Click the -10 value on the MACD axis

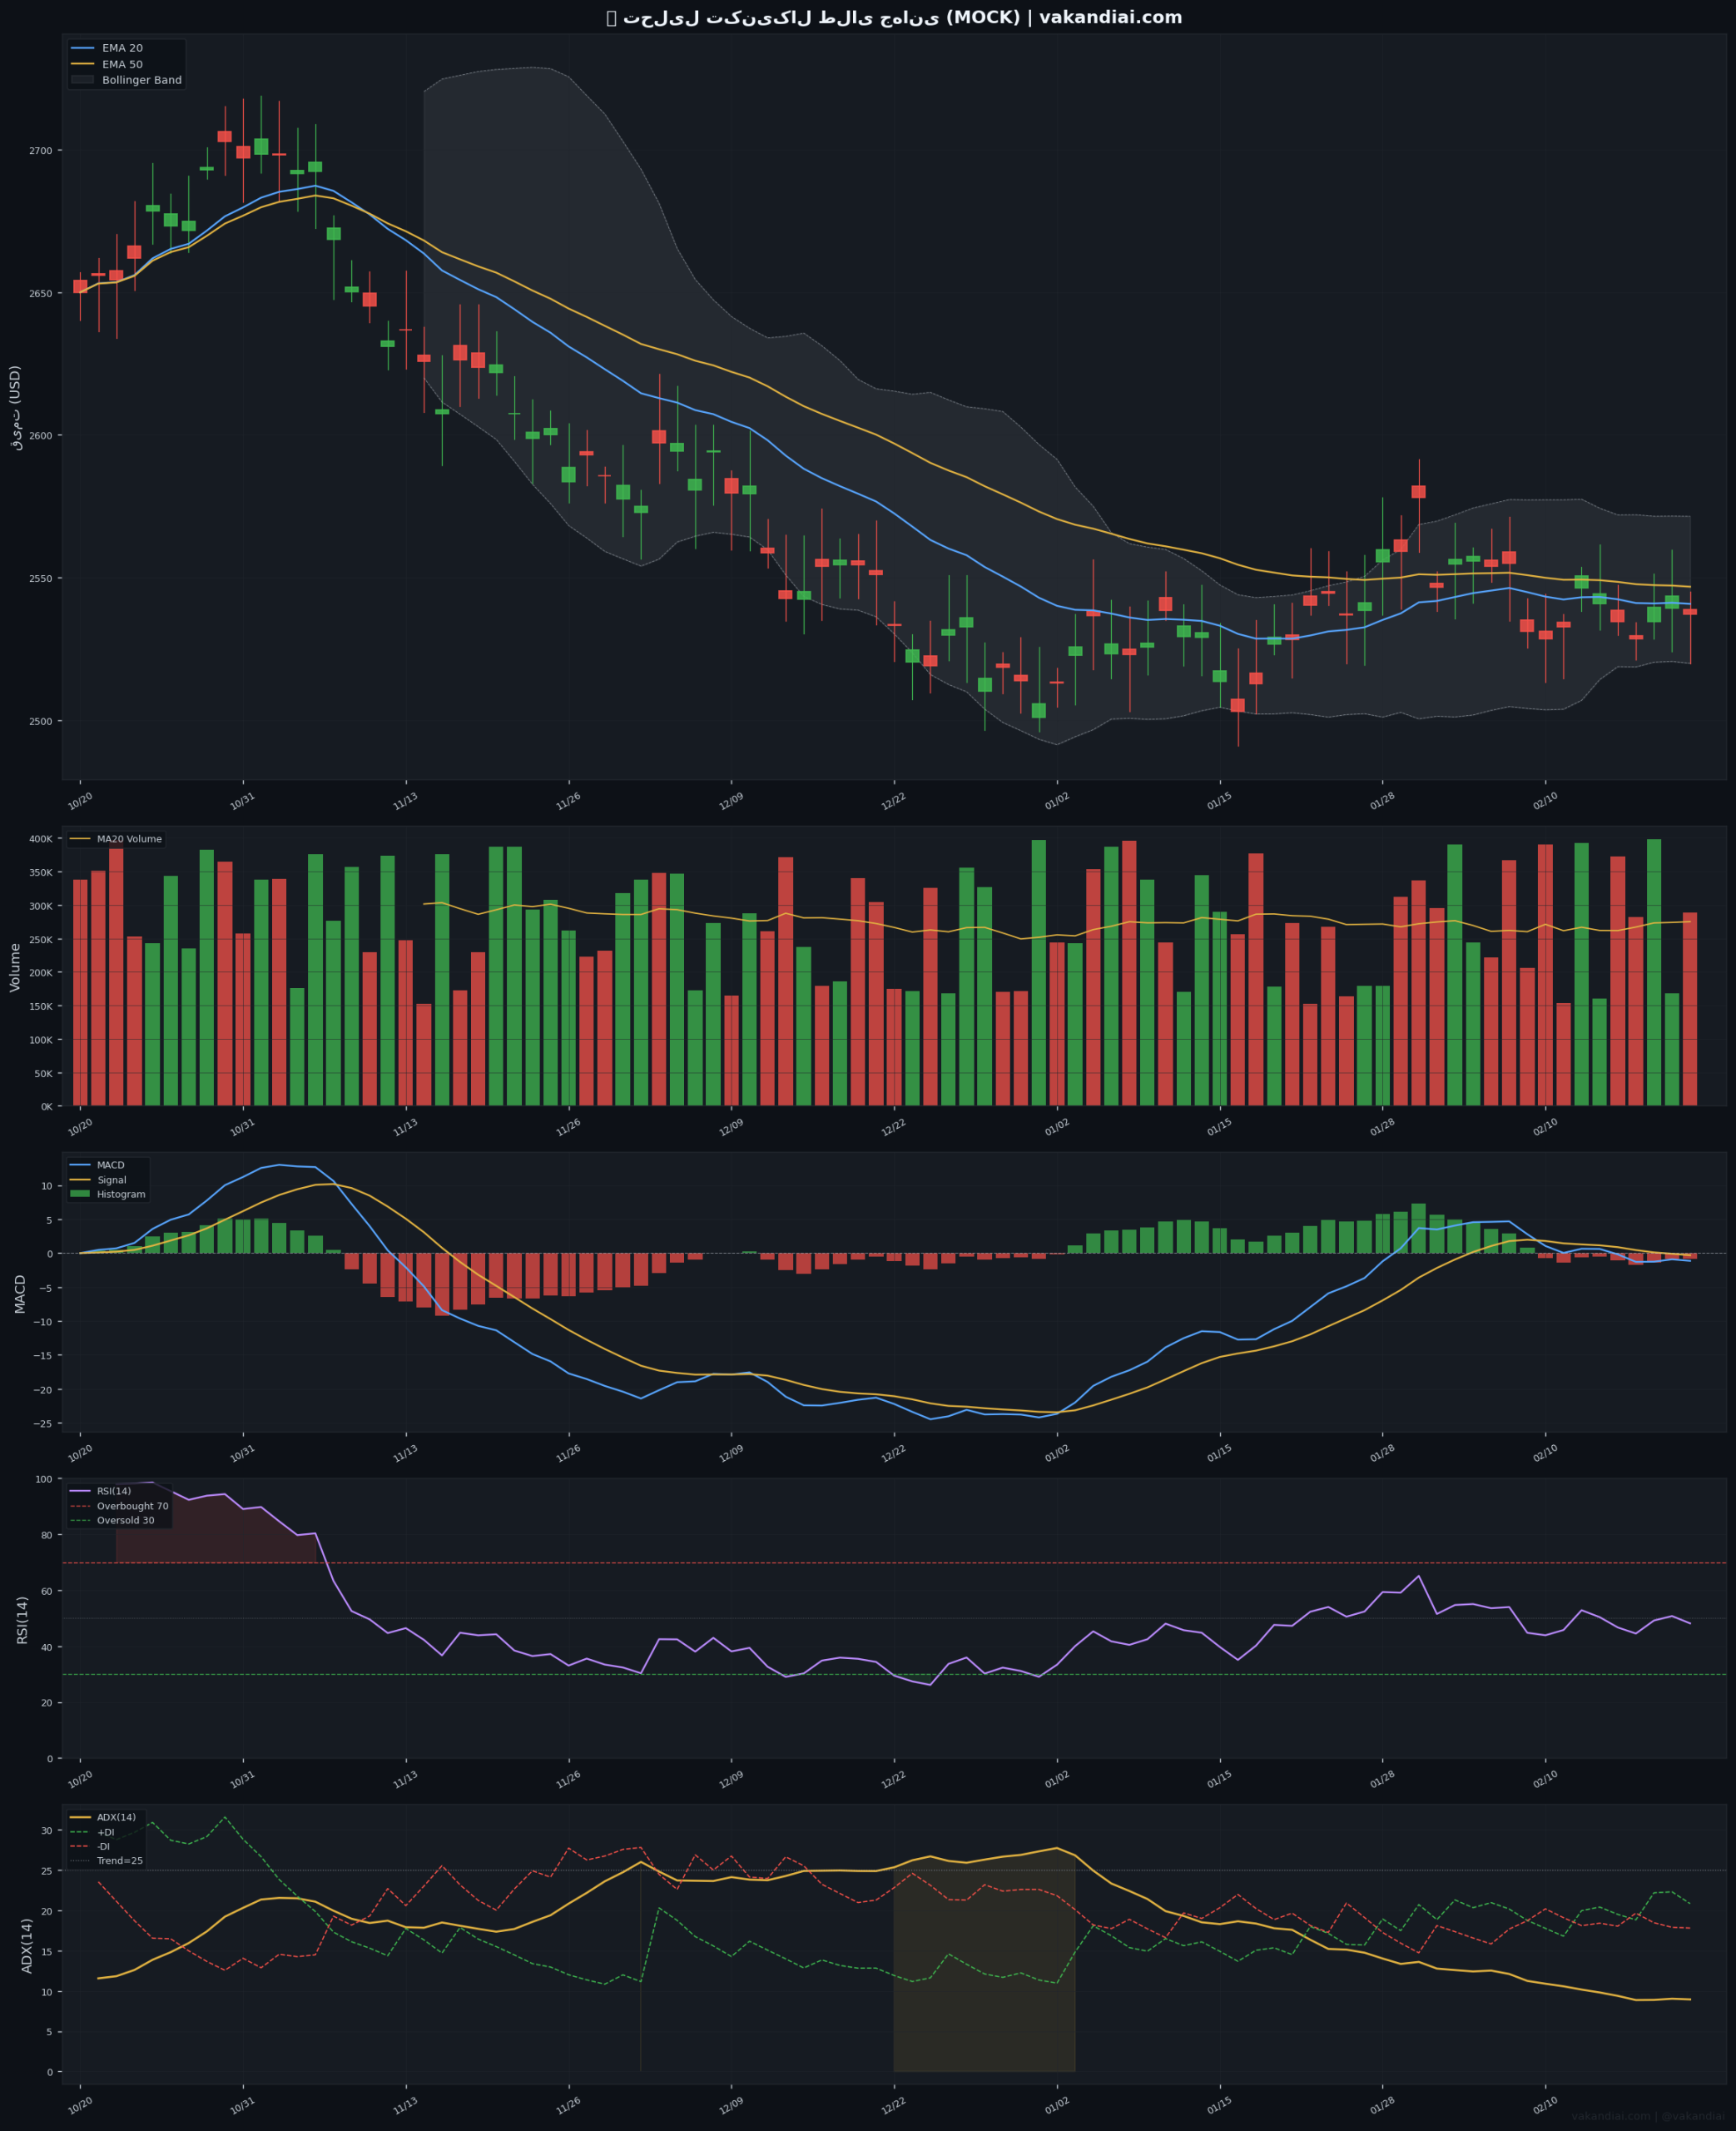coord(45,1322)
